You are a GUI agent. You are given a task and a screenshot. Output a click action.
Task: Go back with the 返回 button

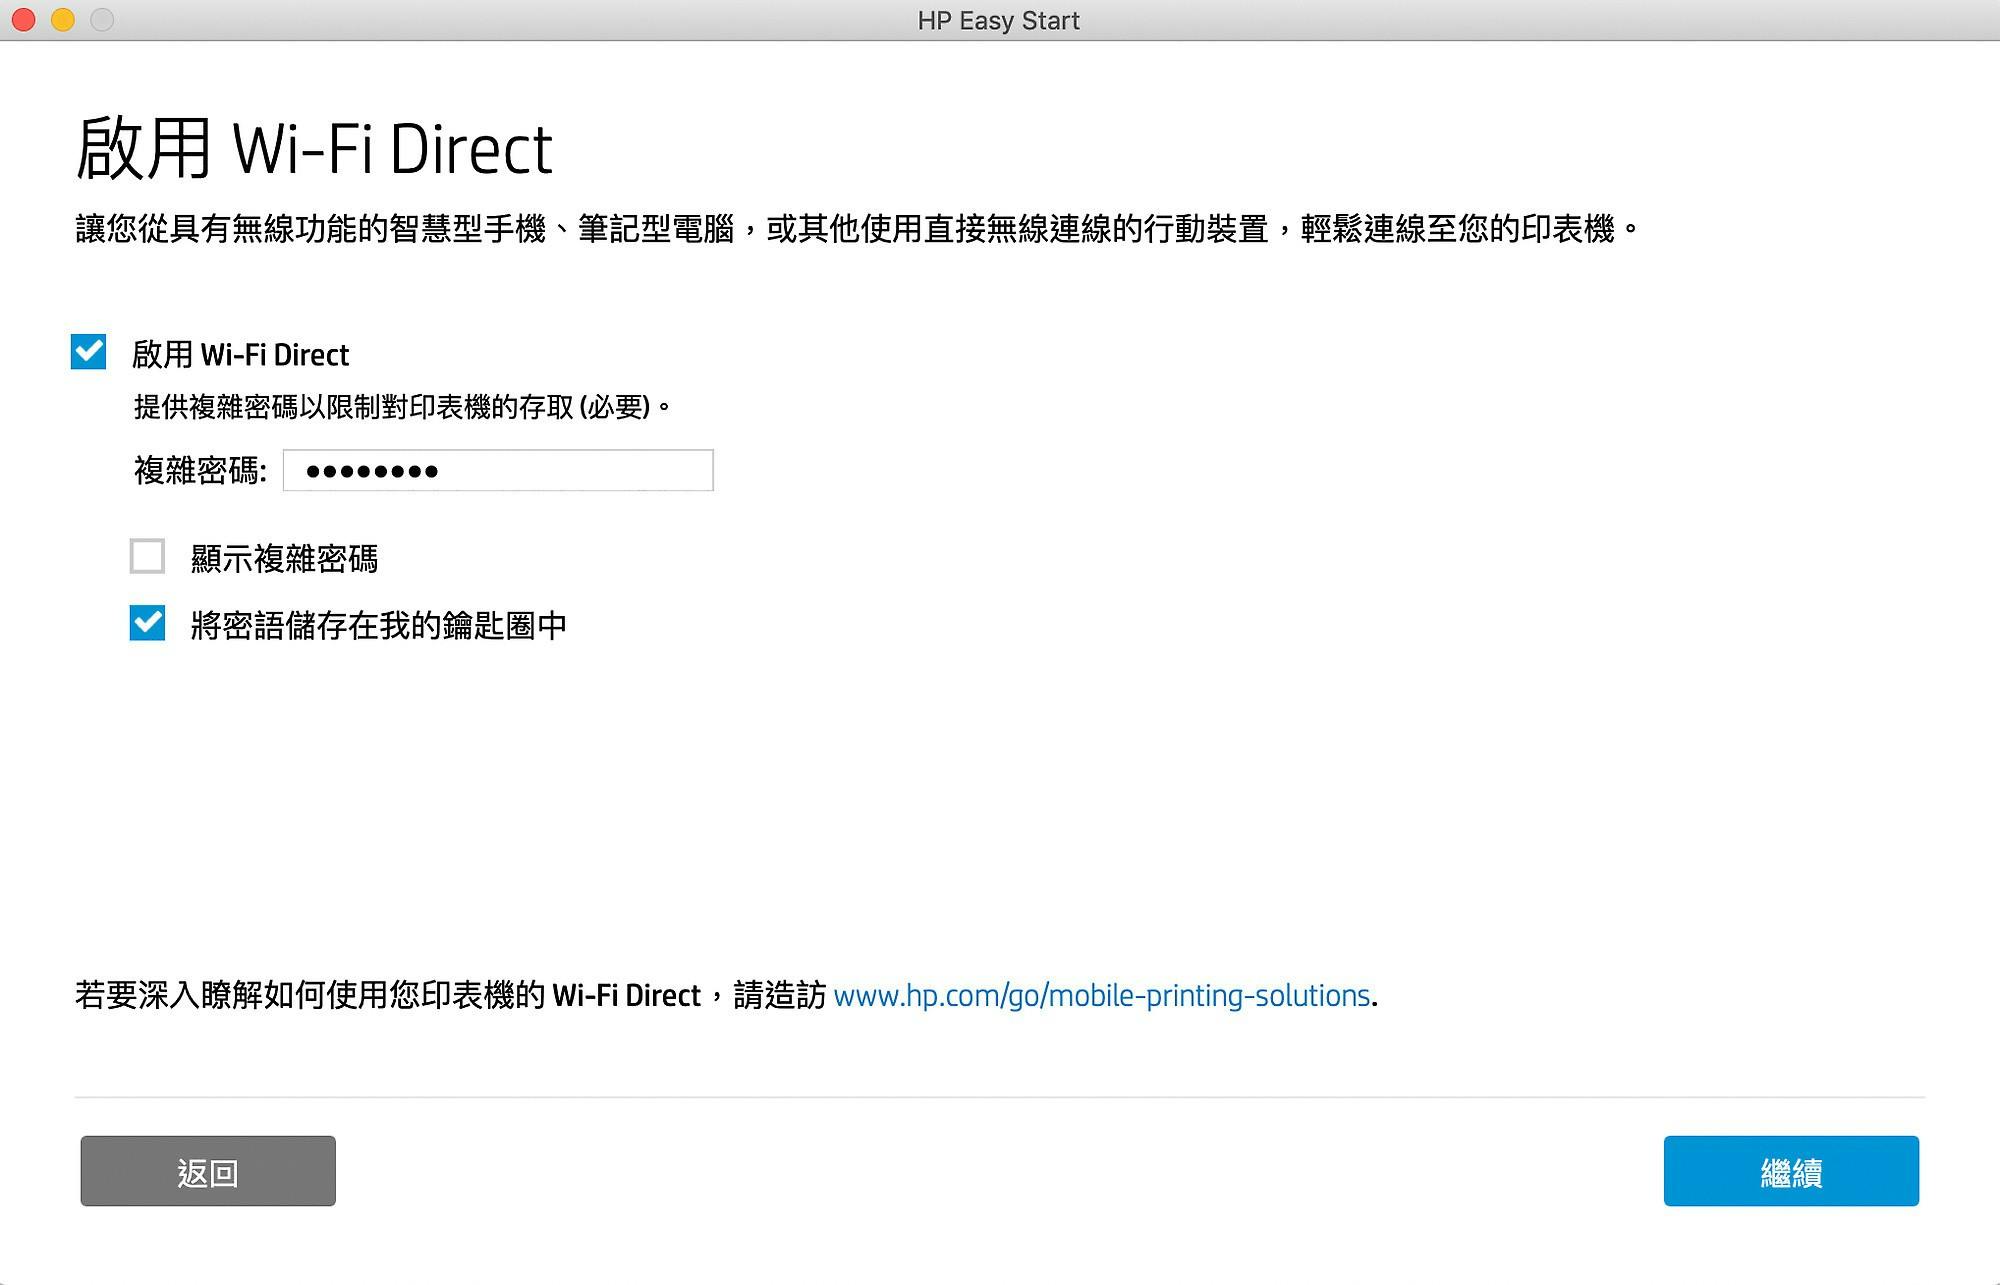coord(208,1170)
